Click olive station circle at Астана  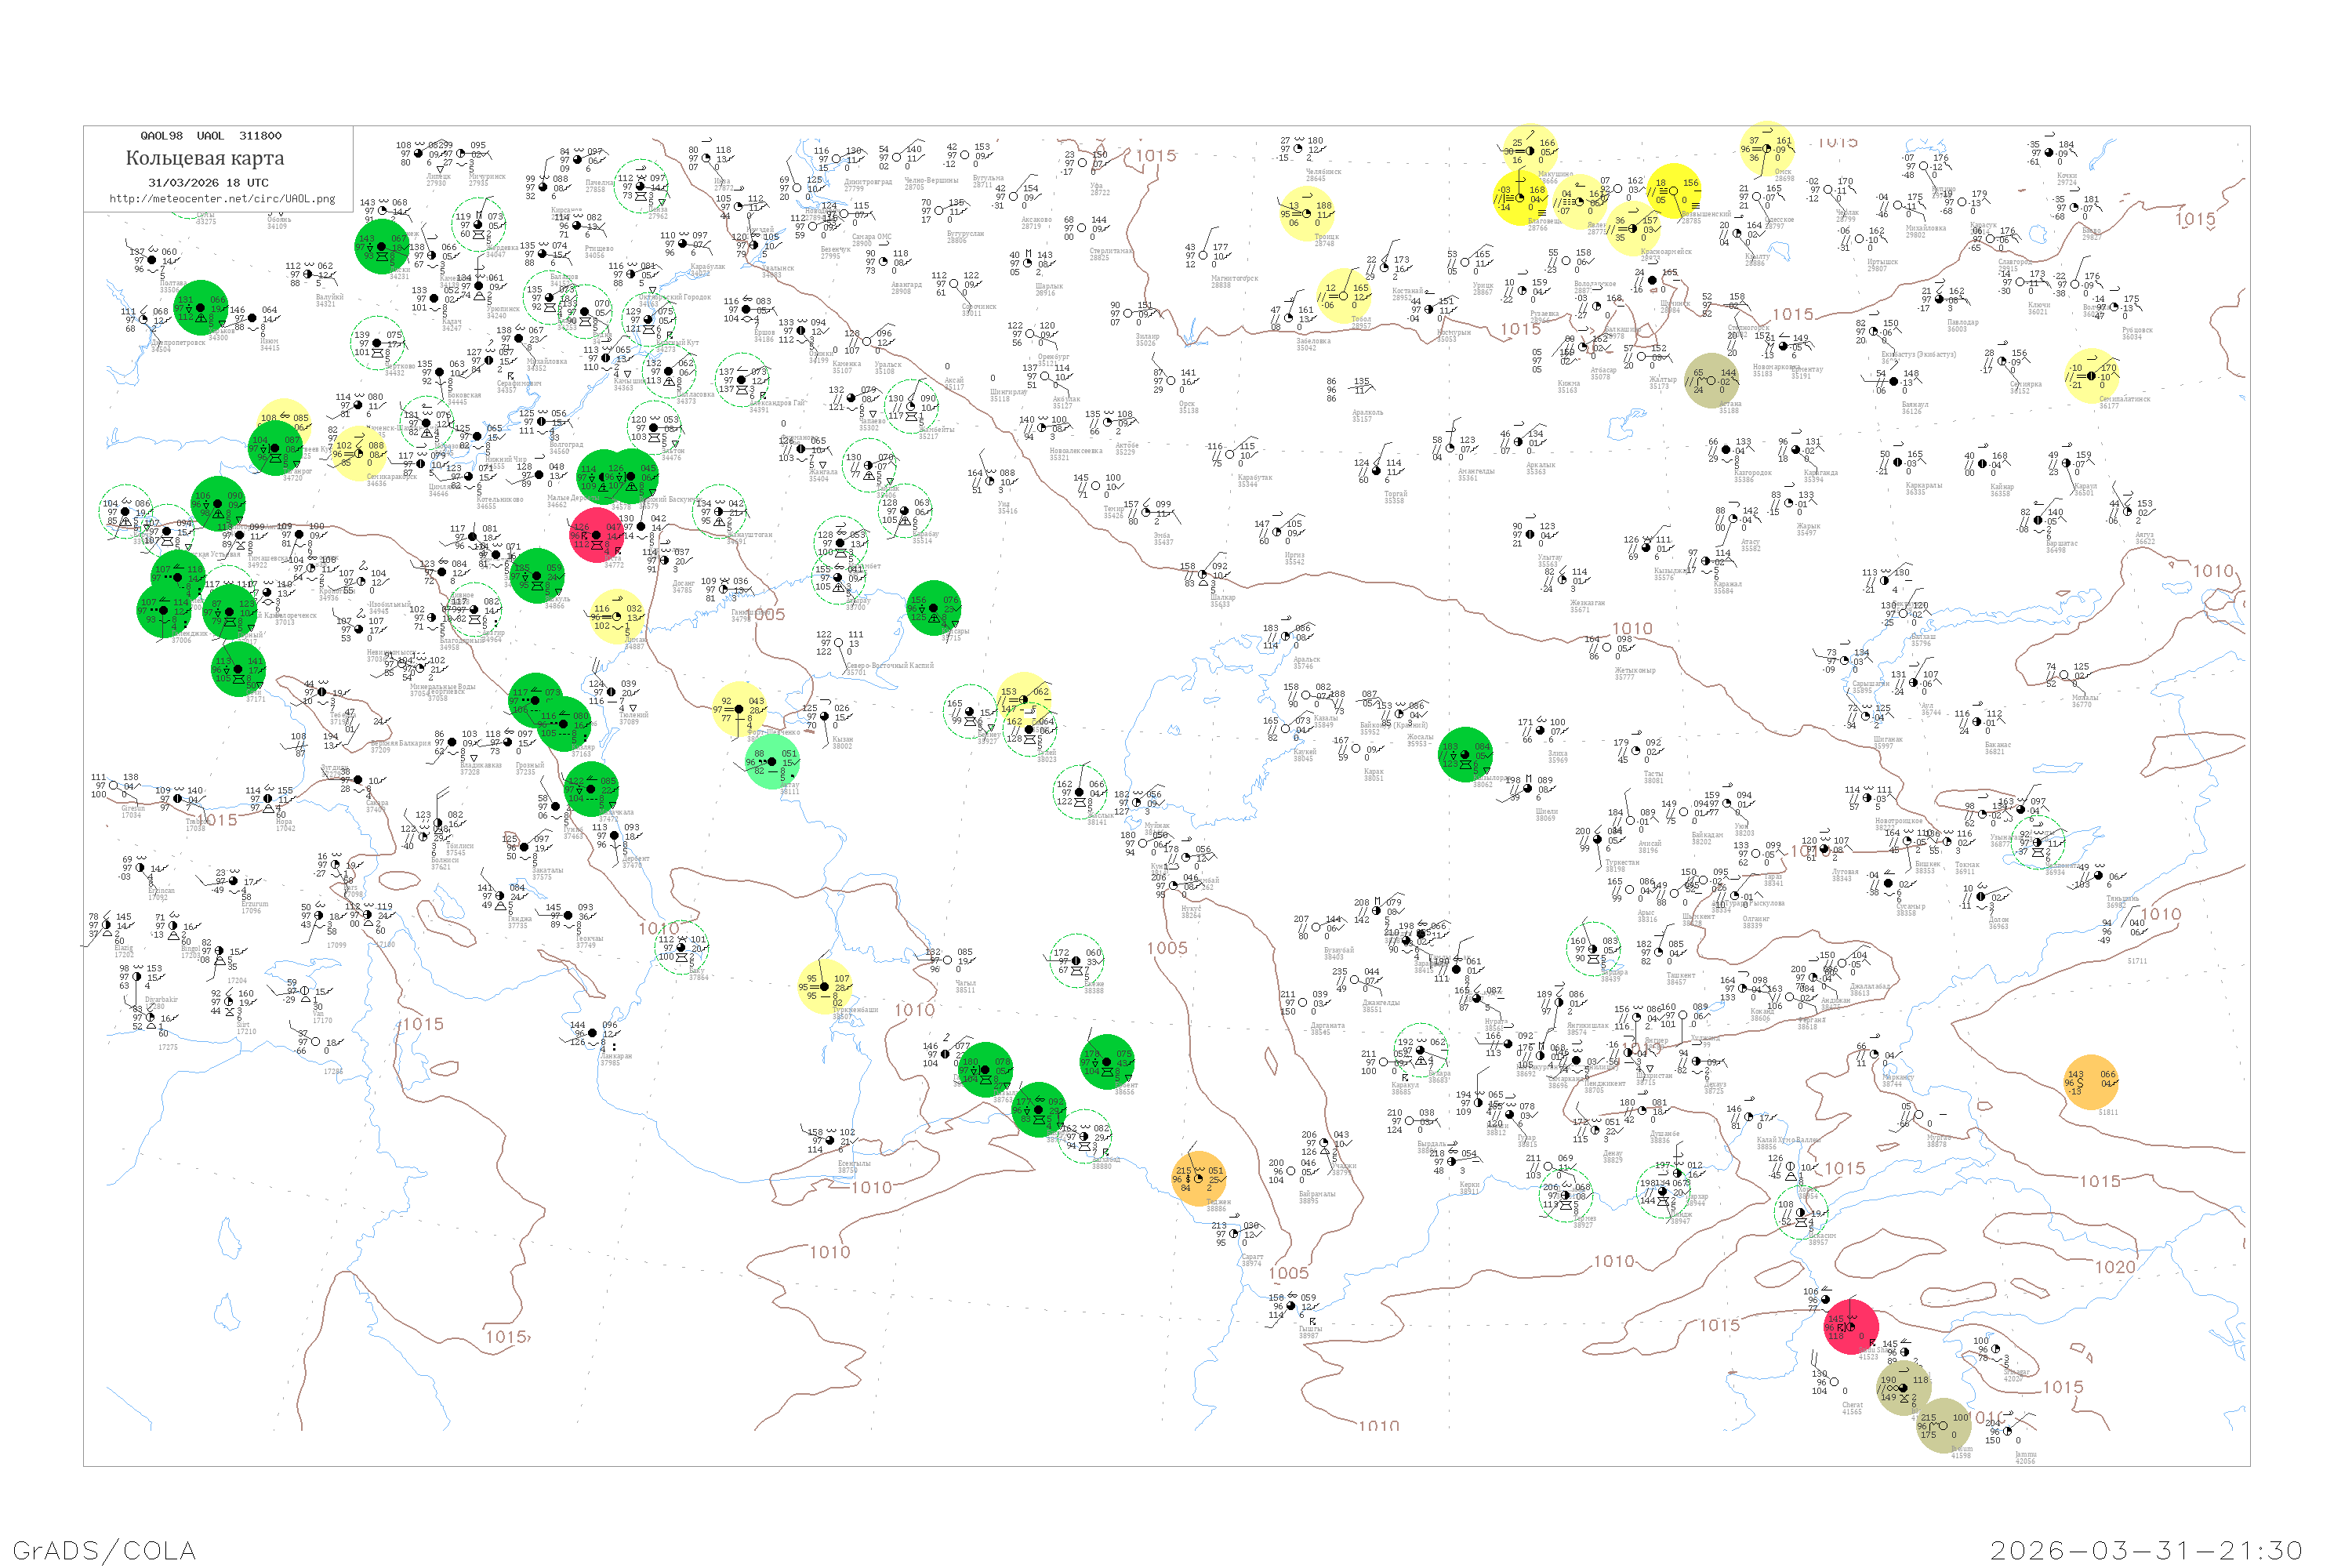click(1711, 381)
